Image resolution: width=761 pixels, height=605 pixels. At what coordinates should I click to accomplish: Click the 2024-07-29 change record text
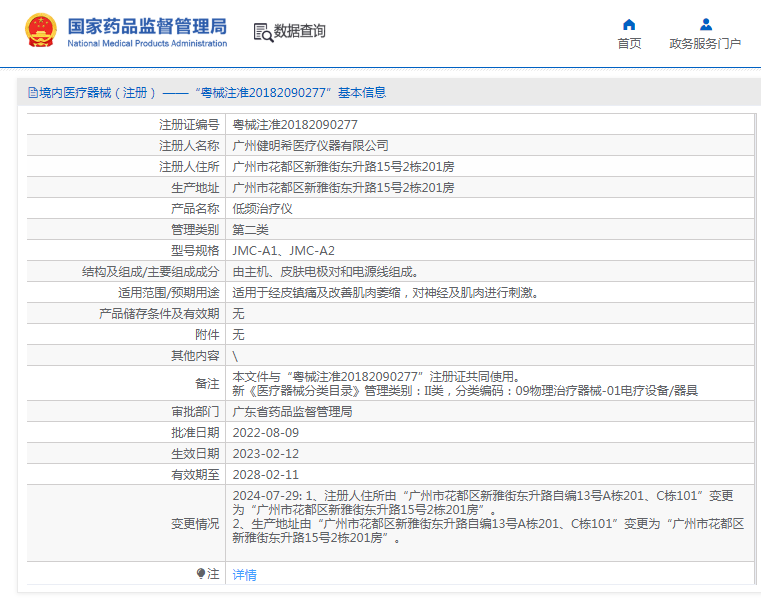(x=488, y=517)
